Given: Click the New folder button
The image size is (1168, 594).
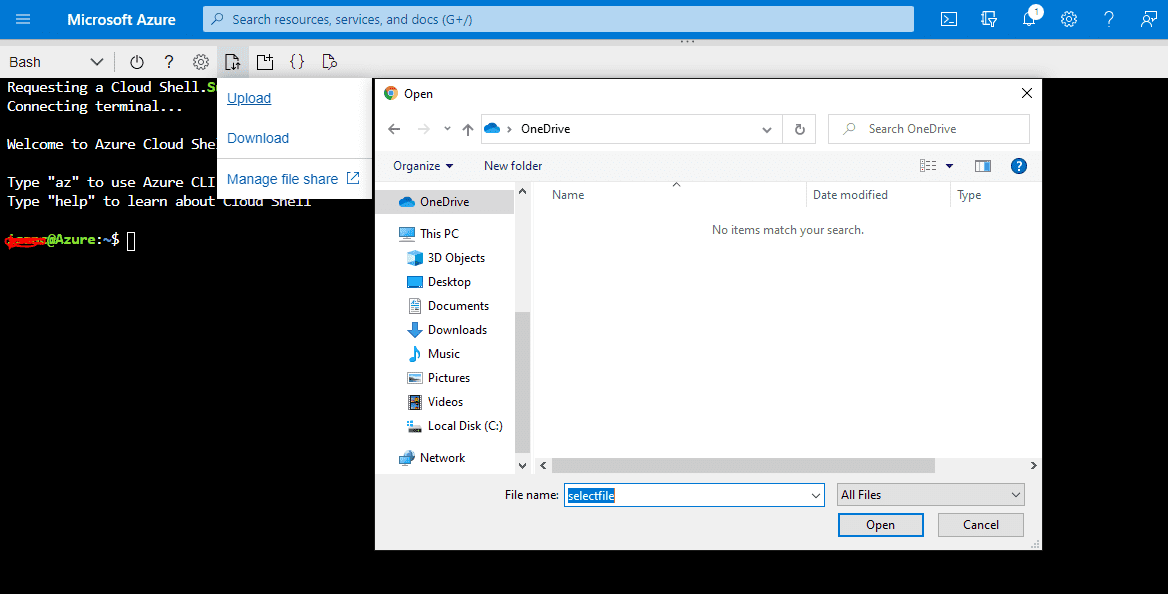Looking at the screenshot, I should point(513,165).
